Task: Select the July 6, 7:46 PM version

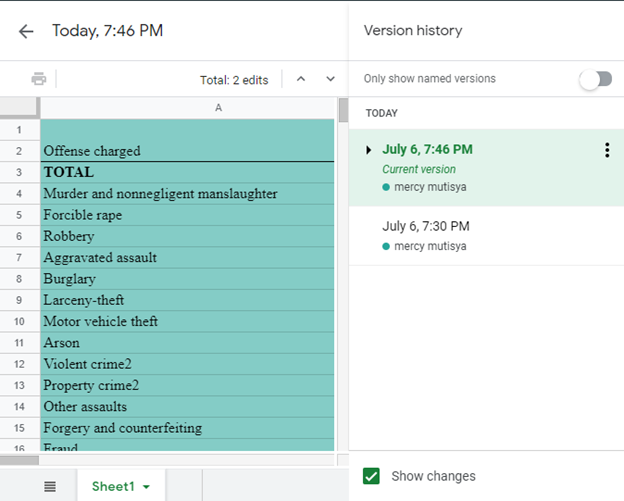Action: [486, 167]
